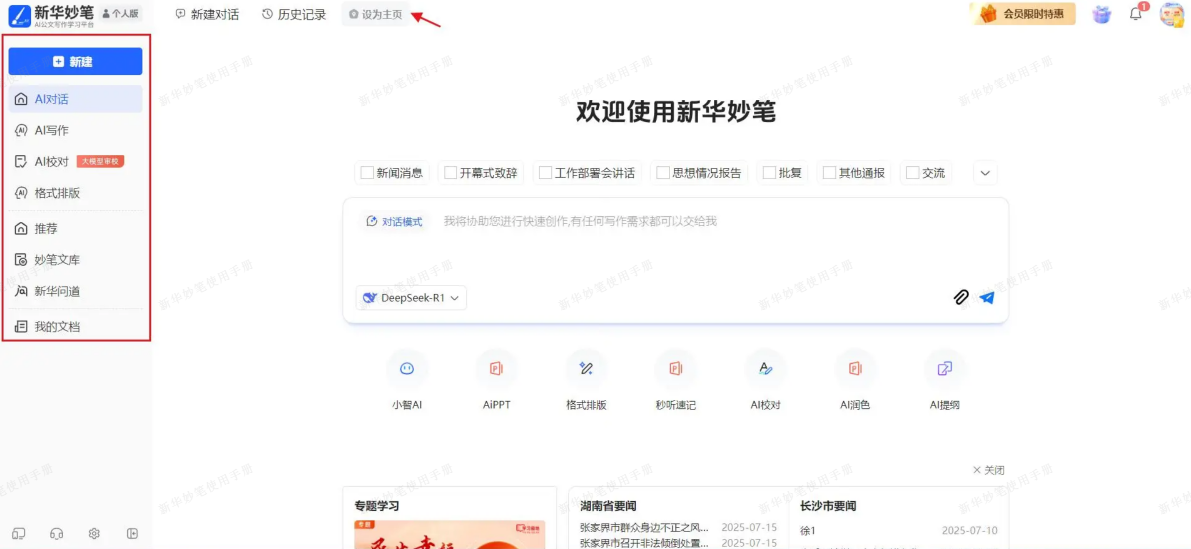
Task: Open the AI校对 shortcut icon
Action: [766, 369]
